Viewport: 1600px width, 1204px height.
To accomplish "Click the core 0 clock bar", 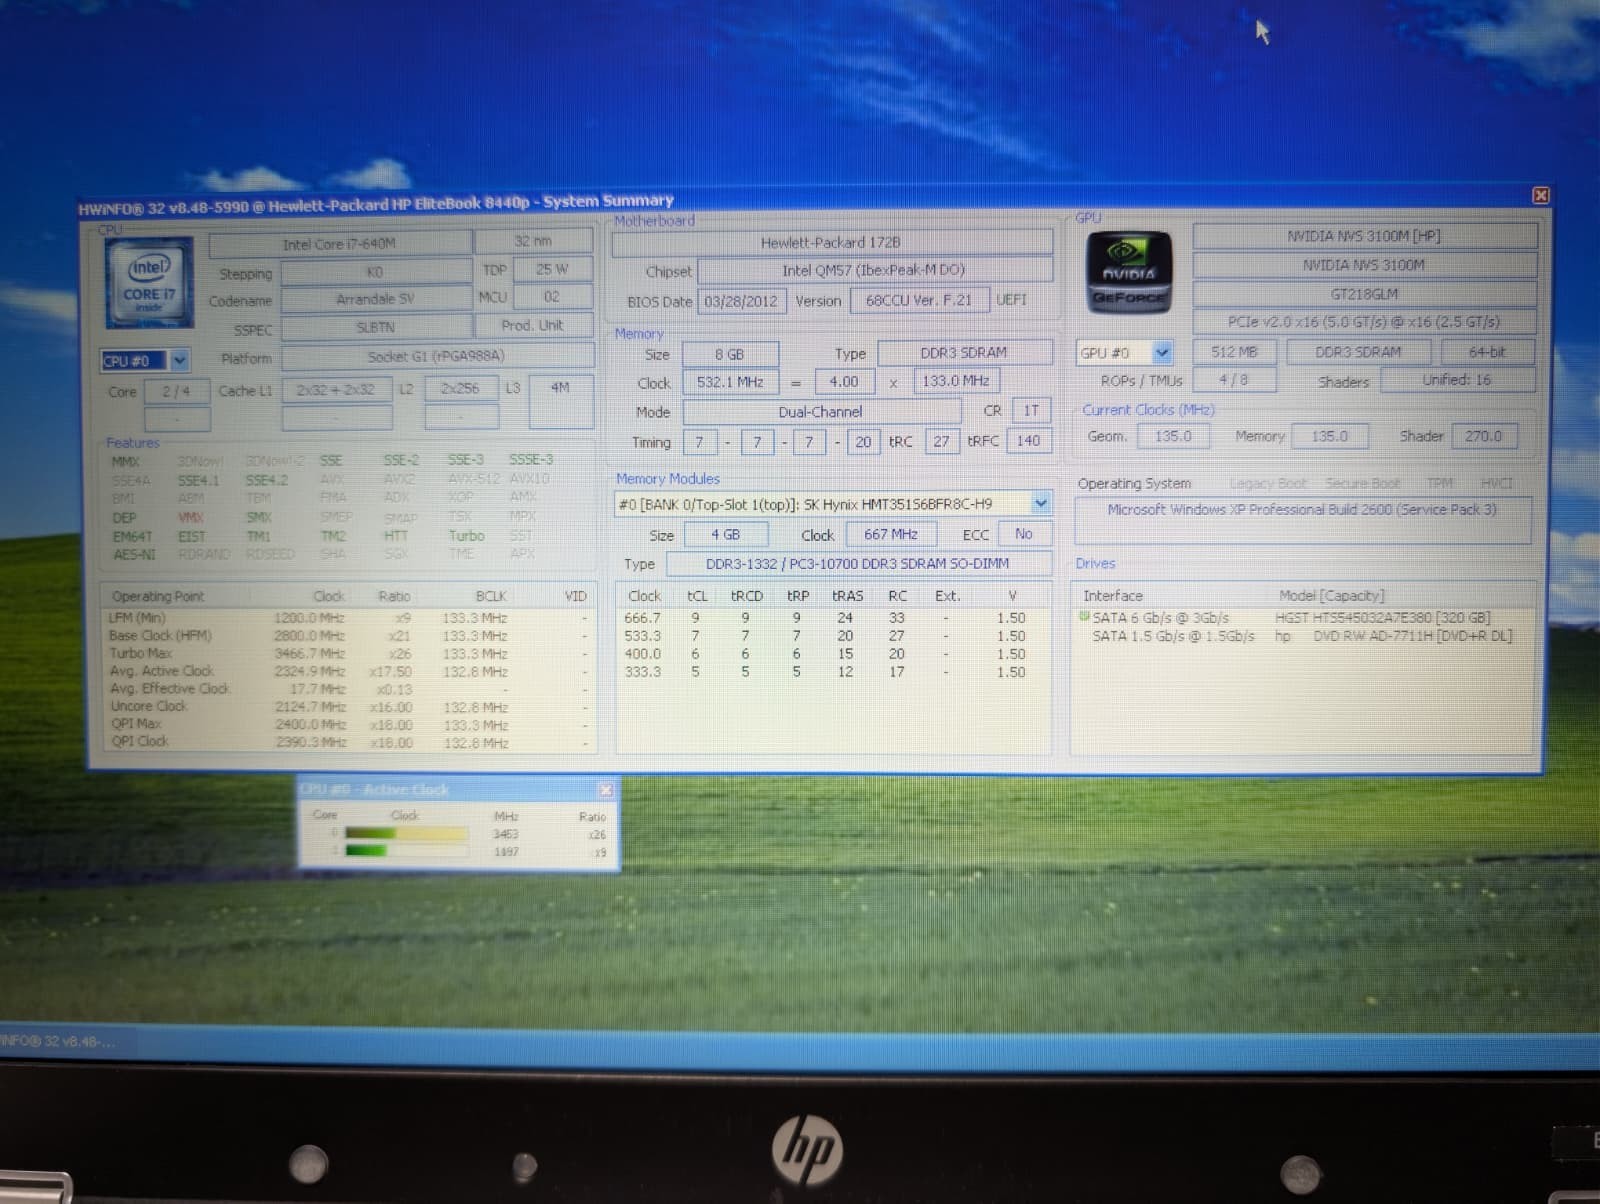I will (x=405, y=833).
